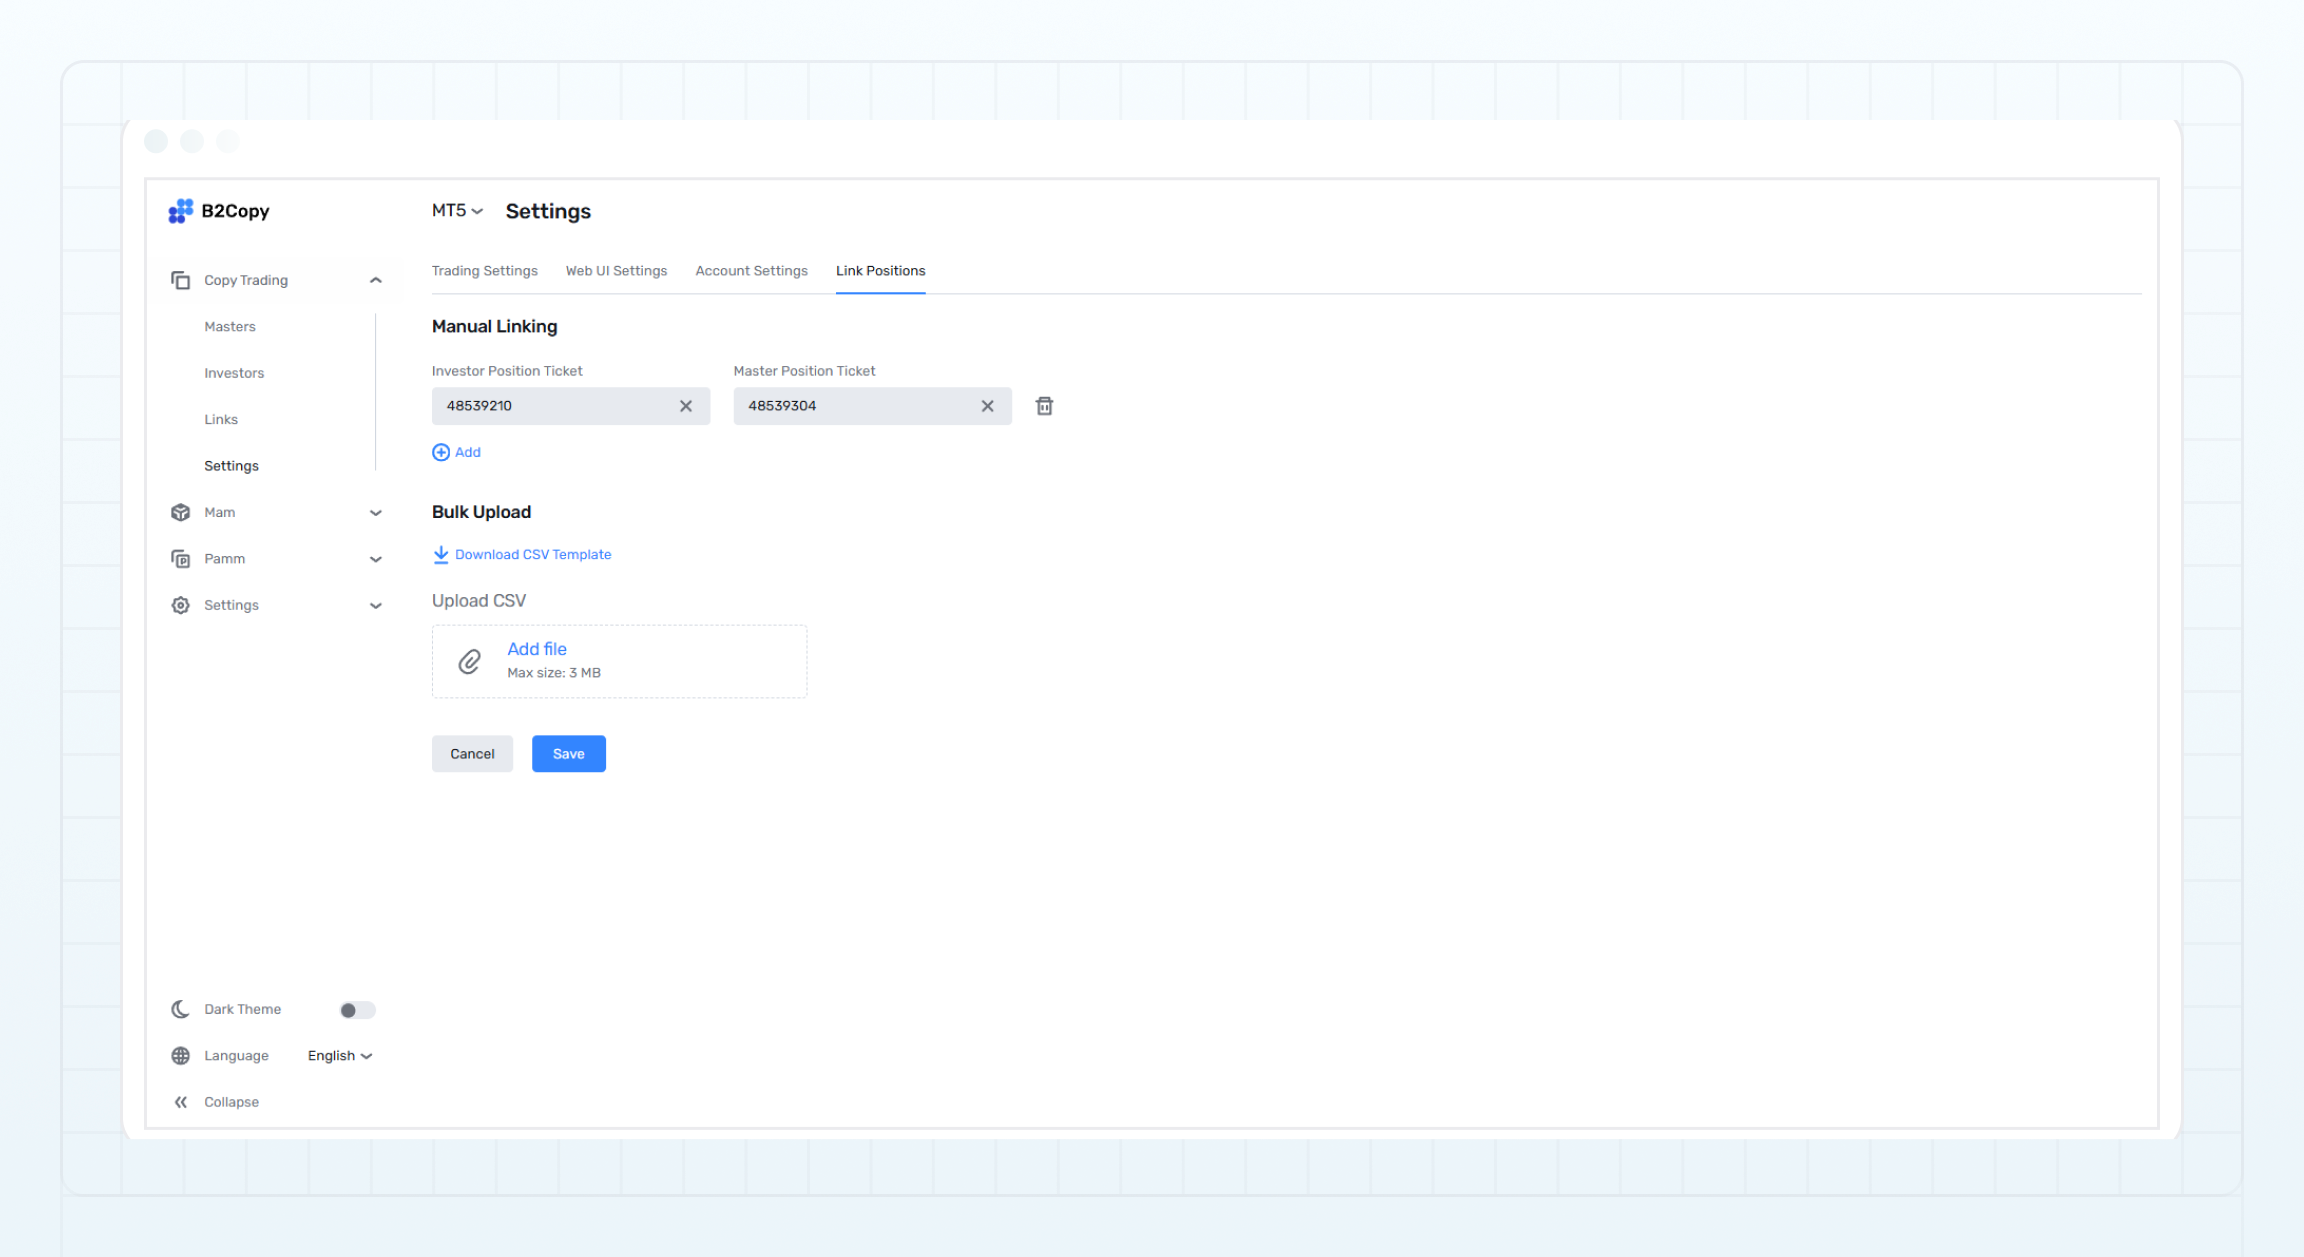Click the Cancel button
This screenshot has width=2304, height=1257.
pos(472,754)
